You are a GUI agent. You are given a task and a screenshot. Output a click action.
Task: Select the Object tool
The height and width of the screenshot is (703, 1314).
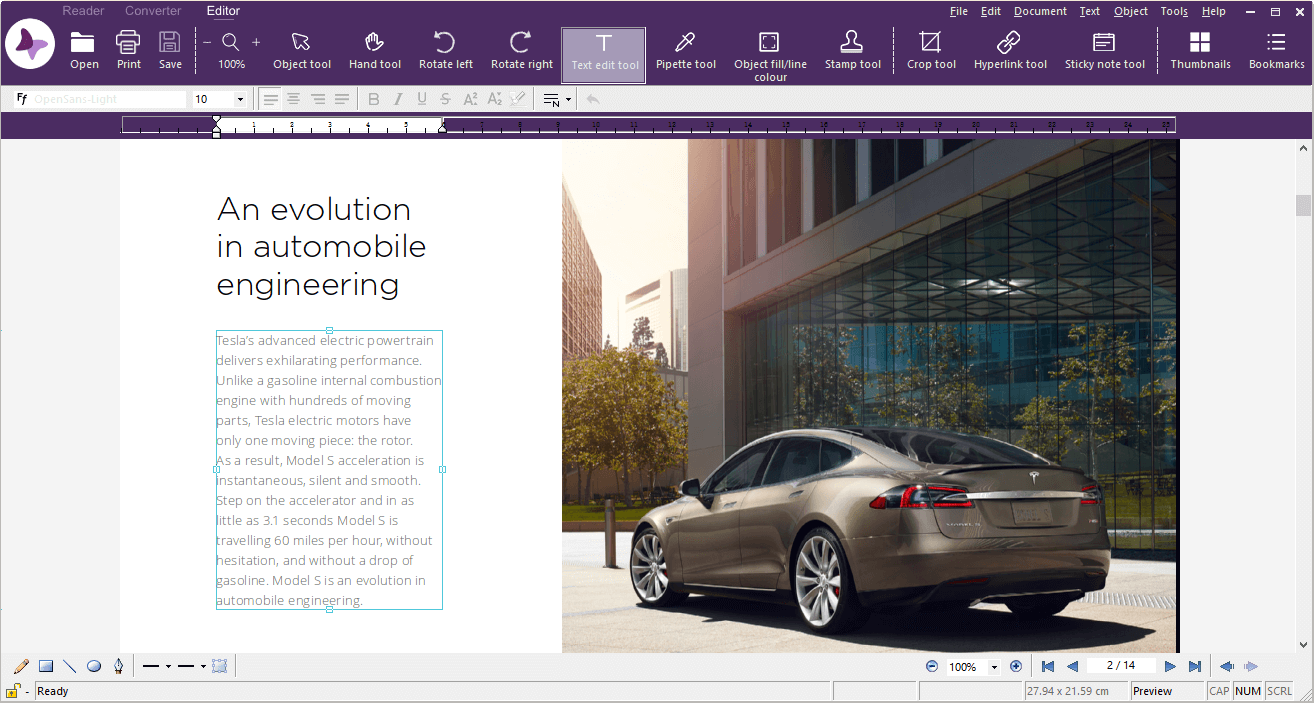[x=302, y=50]
